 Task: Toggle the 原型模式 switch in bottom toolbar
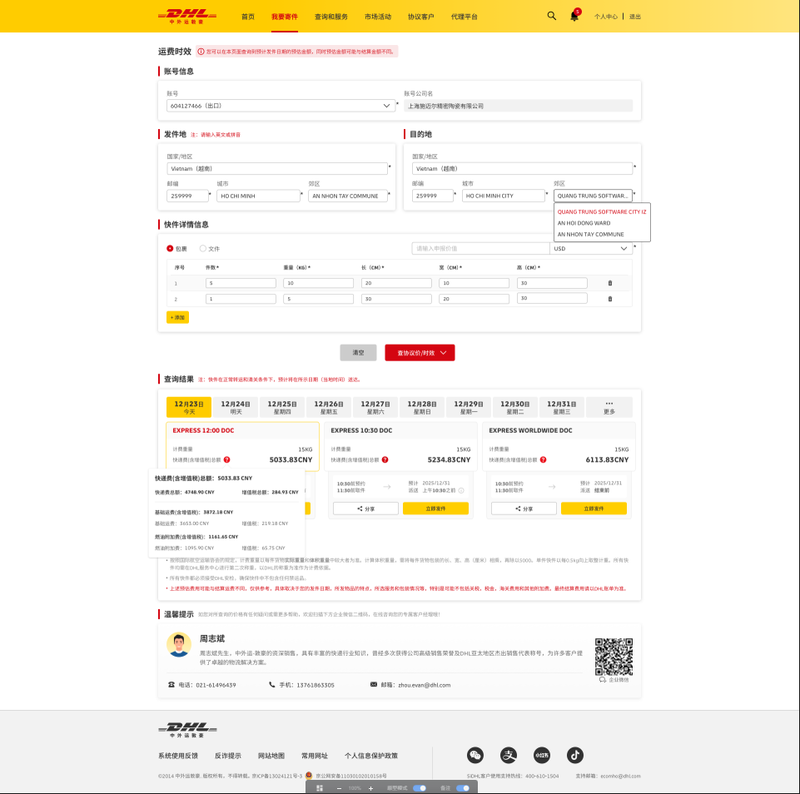419,788
